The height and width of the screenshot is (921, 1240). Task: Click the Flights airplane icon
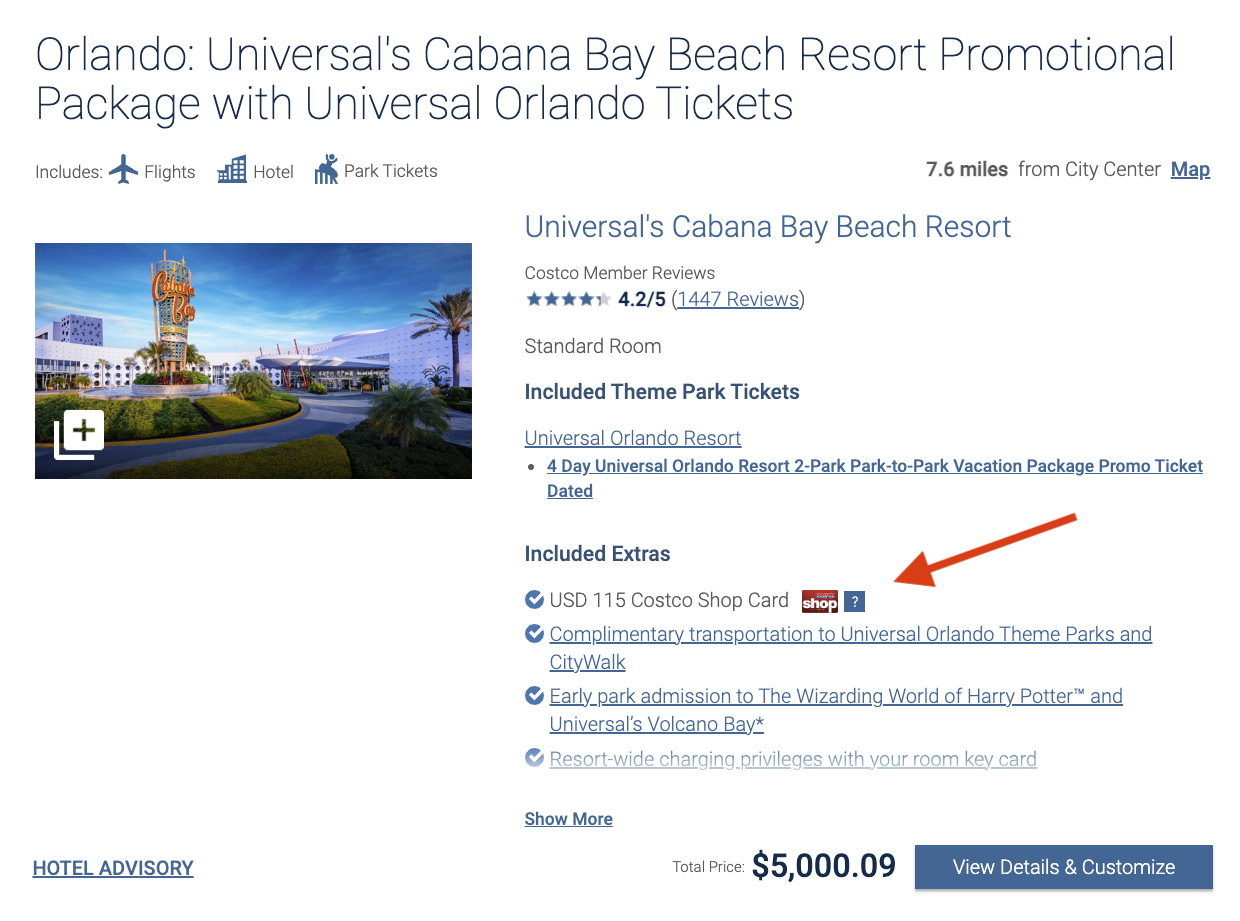(122, 170)
